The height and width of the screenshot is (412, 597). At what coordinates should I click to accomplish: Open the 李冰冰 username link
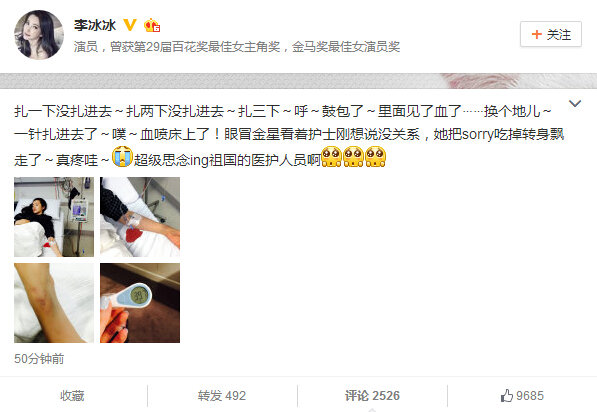95,25
